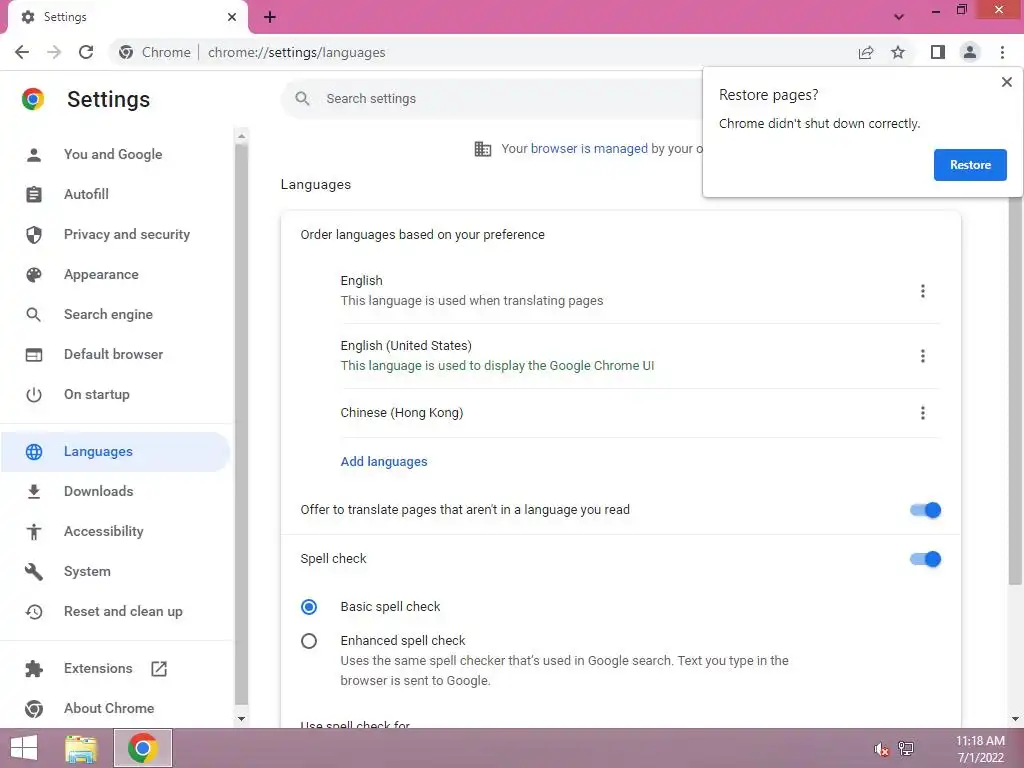Screen dimensions: 1024x768
Task: Close the Settings tab
Action: click(232, 17)
